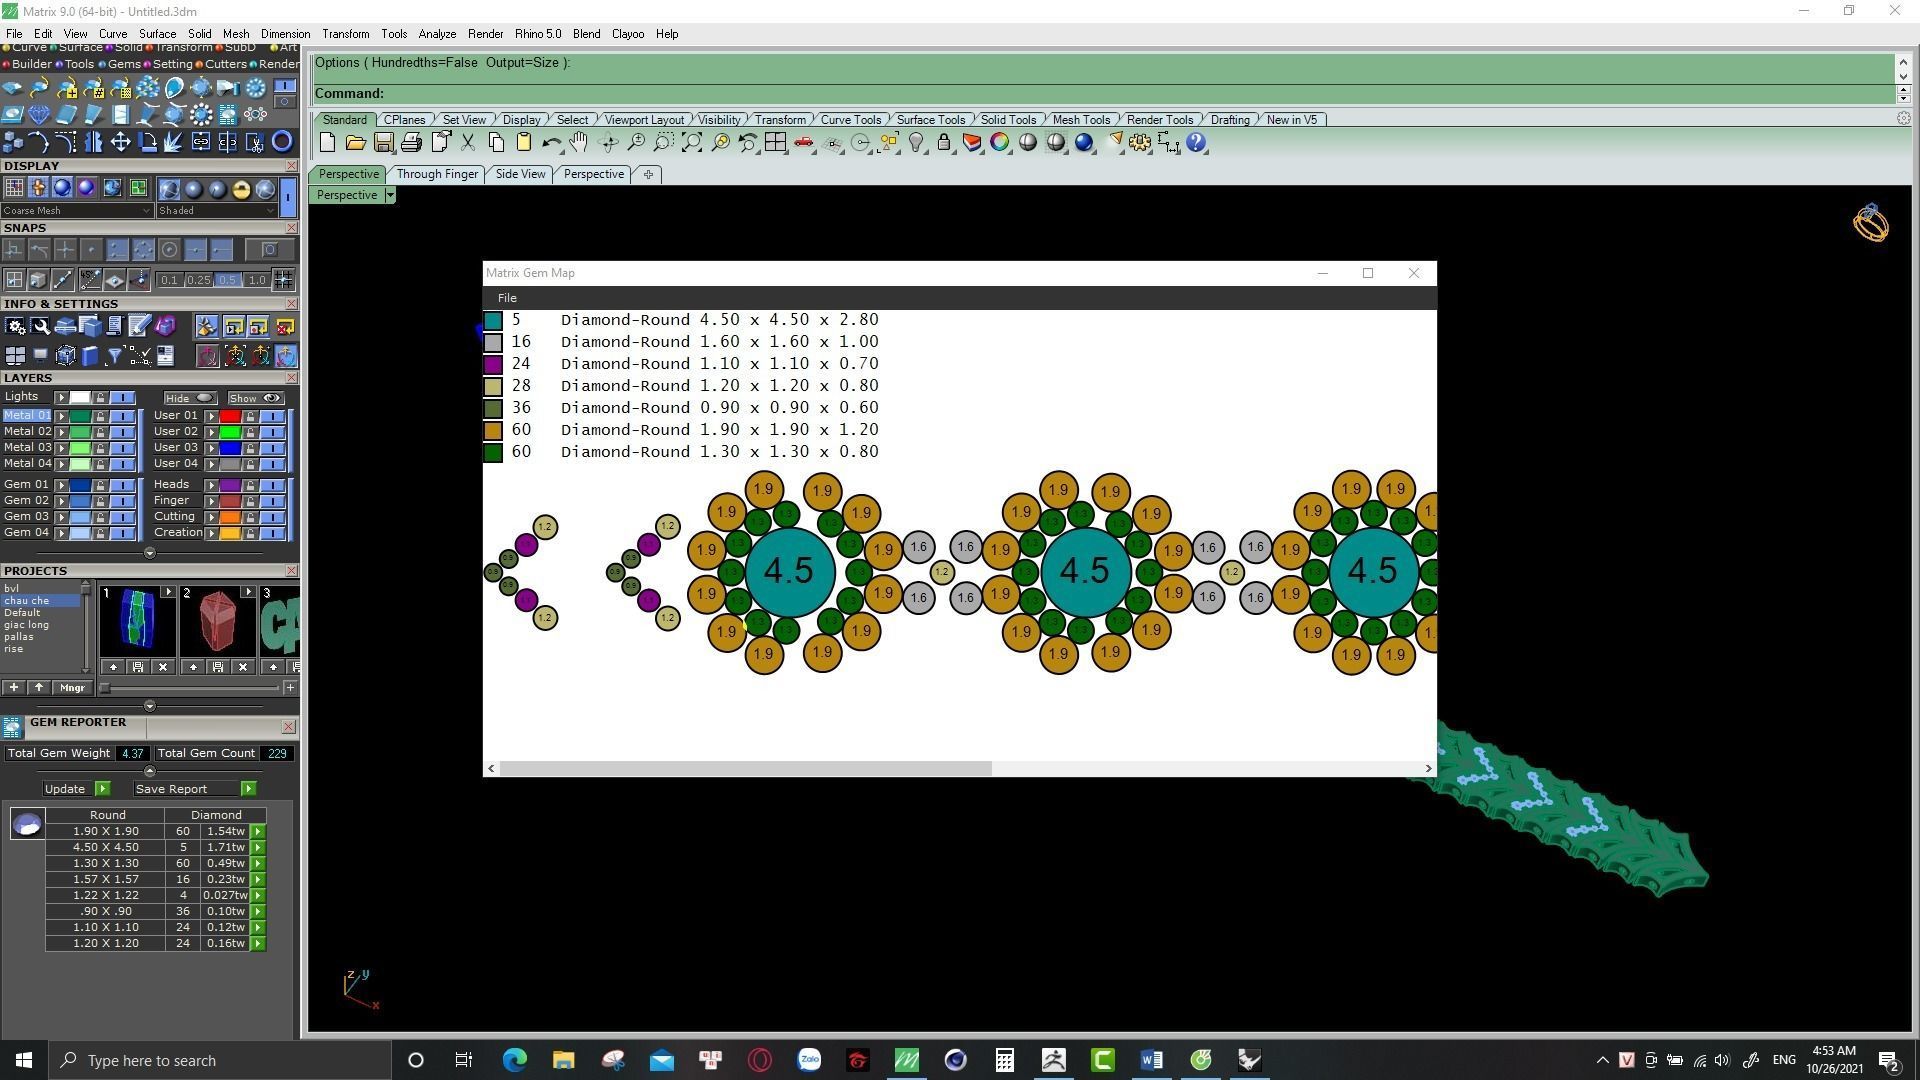Open the Dimension menu
The height and width of the screenshot is (1080, 1920).
tap(285, 34)
